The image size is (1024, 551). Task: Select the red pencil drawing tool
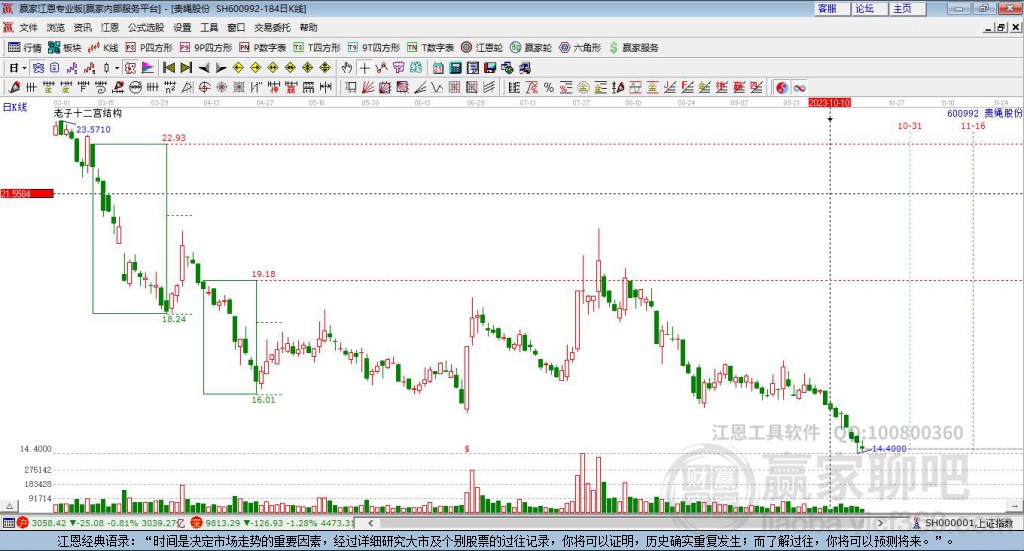pyautogui.click(x=14, y=87)
